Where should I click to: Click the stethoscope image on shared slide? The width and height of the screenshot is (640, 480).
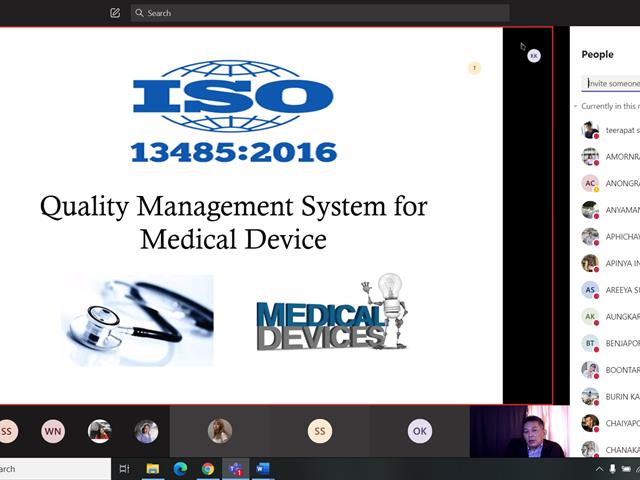tap(137, 320)
